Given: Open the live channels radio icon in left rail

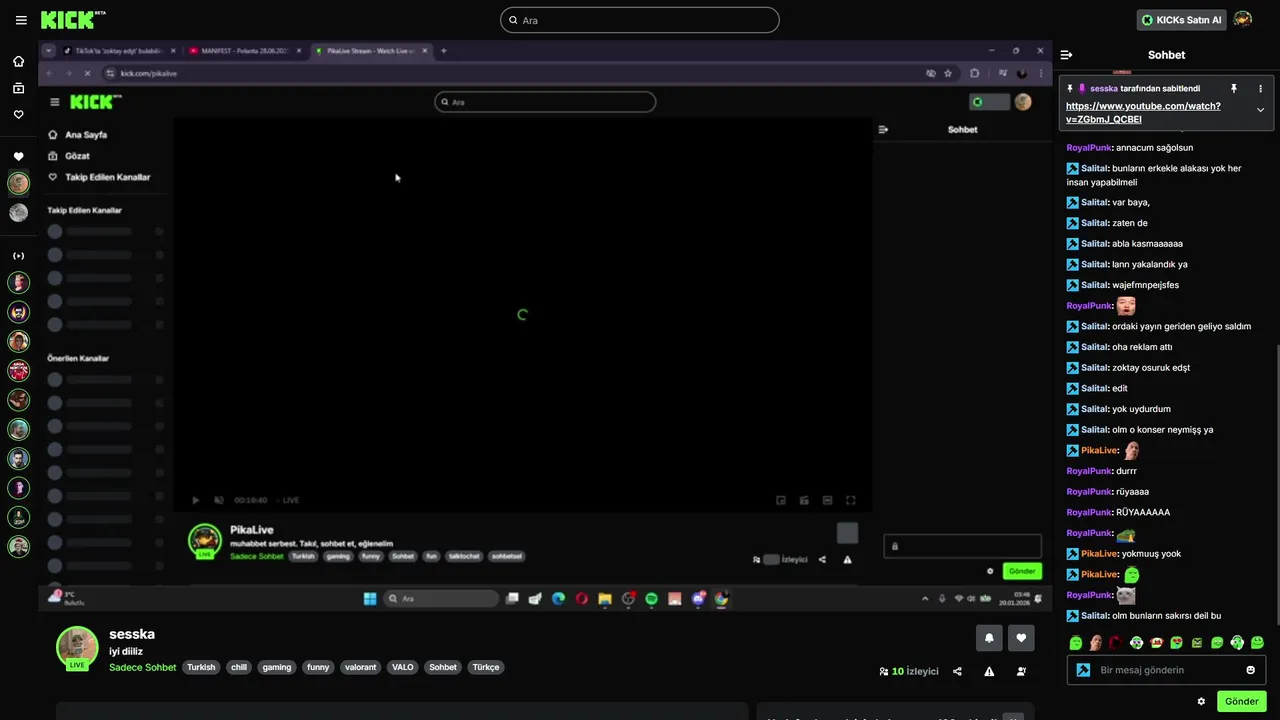Looking at the screenshot, I should point(18,256).
